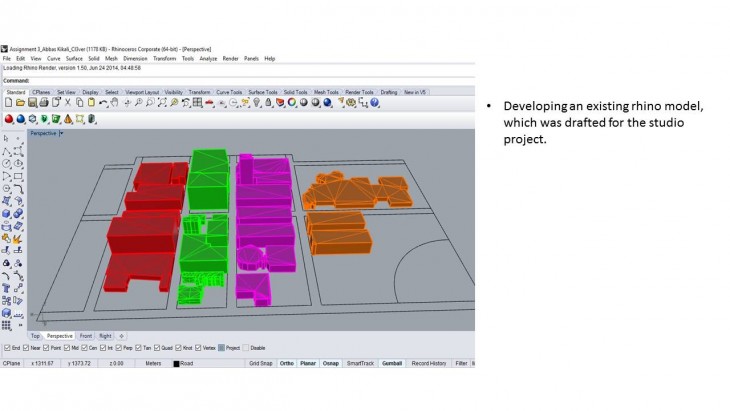
Task: Click the Open file folder icon
Action: click(x=20, y=102)
